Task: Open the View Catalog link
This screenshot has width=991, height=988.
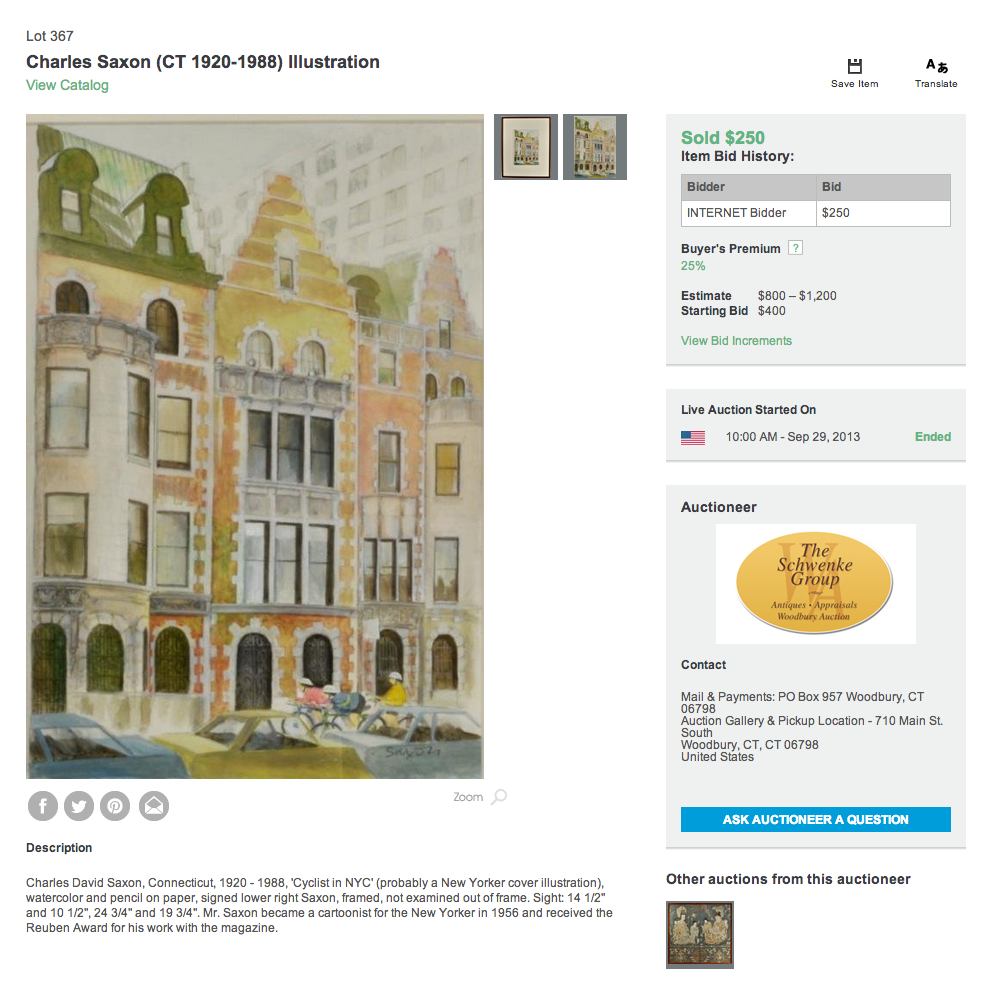Action: tap(67, 85)
